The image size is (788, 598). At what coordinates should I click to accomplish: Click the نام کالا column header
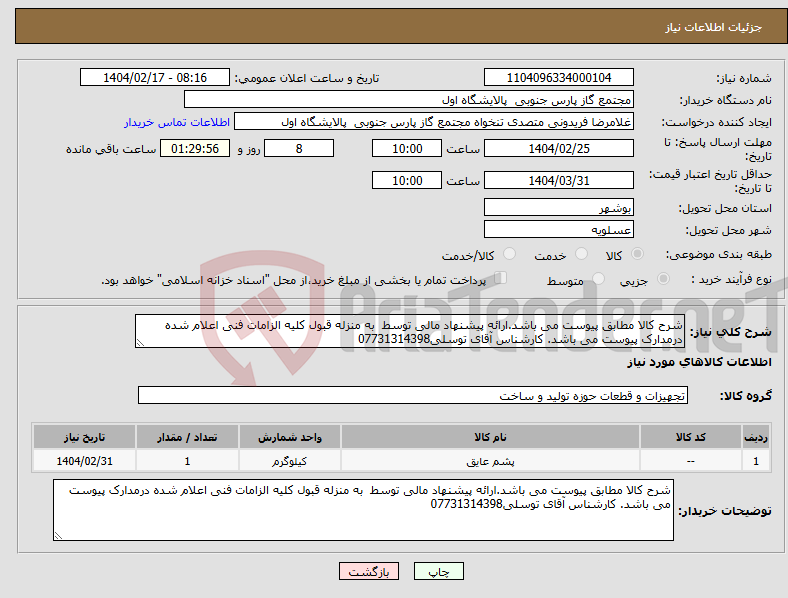[490, 437]
